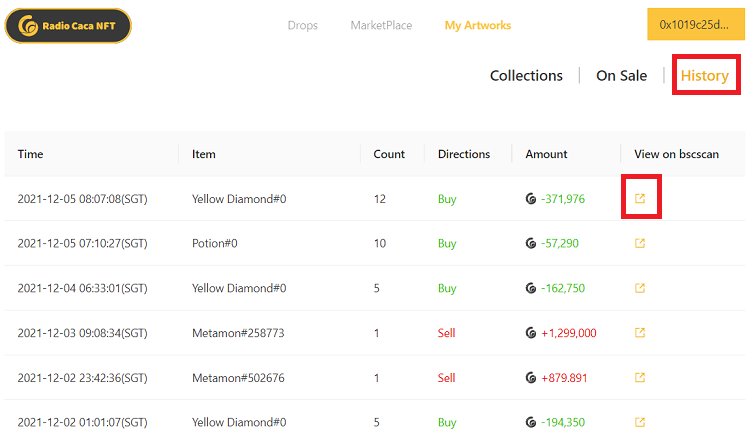Click the Radio Caca NFT logo

68,26
